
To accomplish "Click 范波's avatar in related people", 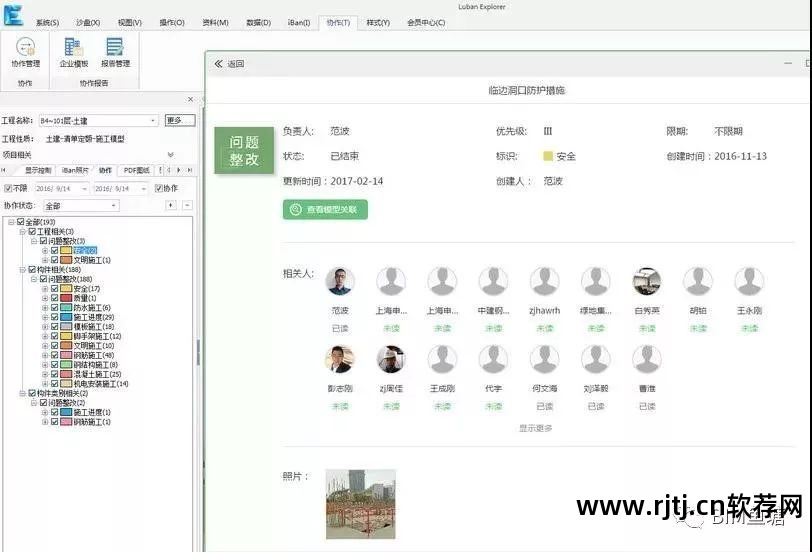I will coord(340,281).
